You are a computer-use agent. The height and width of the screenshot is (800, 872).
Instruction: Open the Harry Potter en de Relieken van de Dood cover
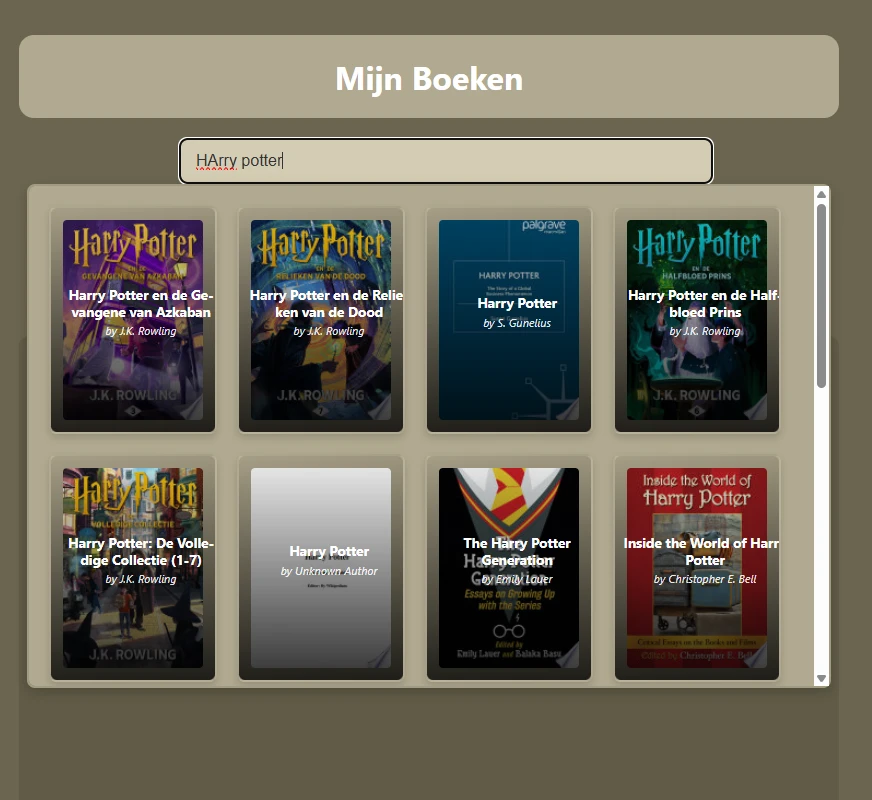coord(321,250)
